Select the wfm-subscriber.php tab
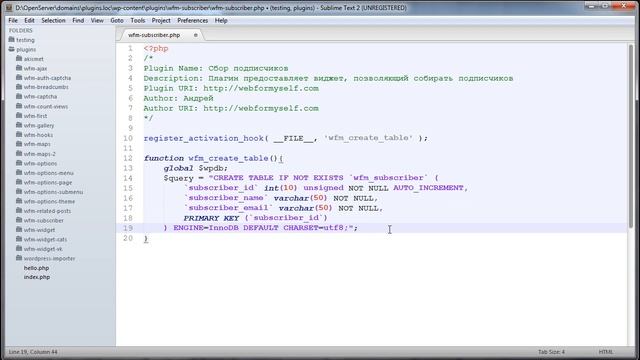640x360 pixels. coord(154,35)
